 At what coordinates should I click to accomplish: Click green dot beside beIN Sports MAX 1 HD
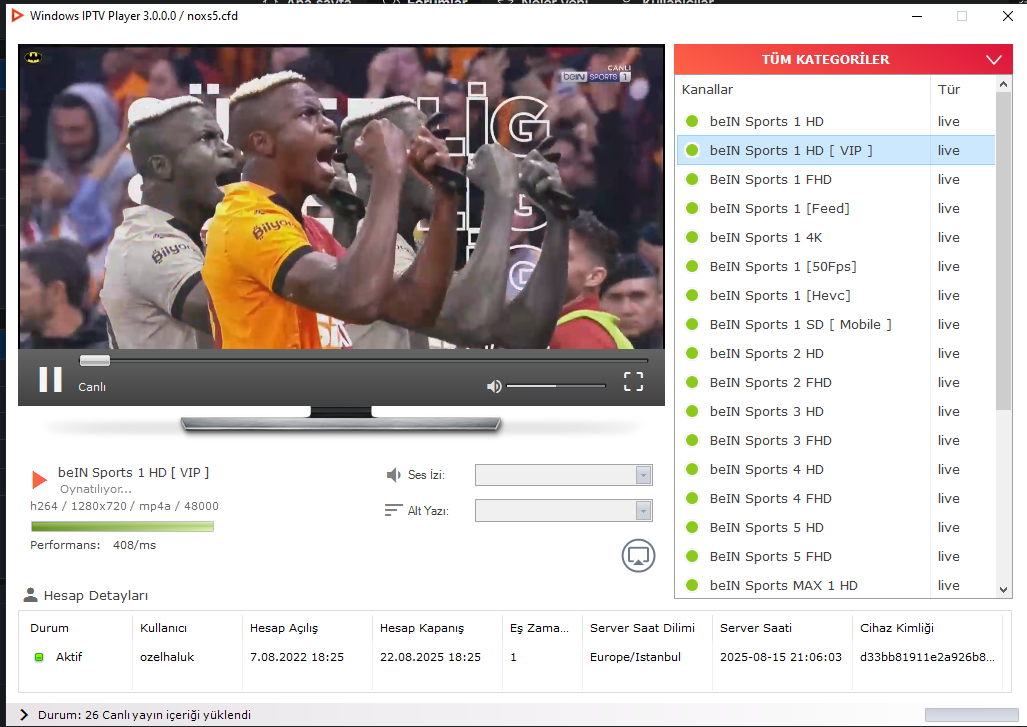[x=692, y=585]
